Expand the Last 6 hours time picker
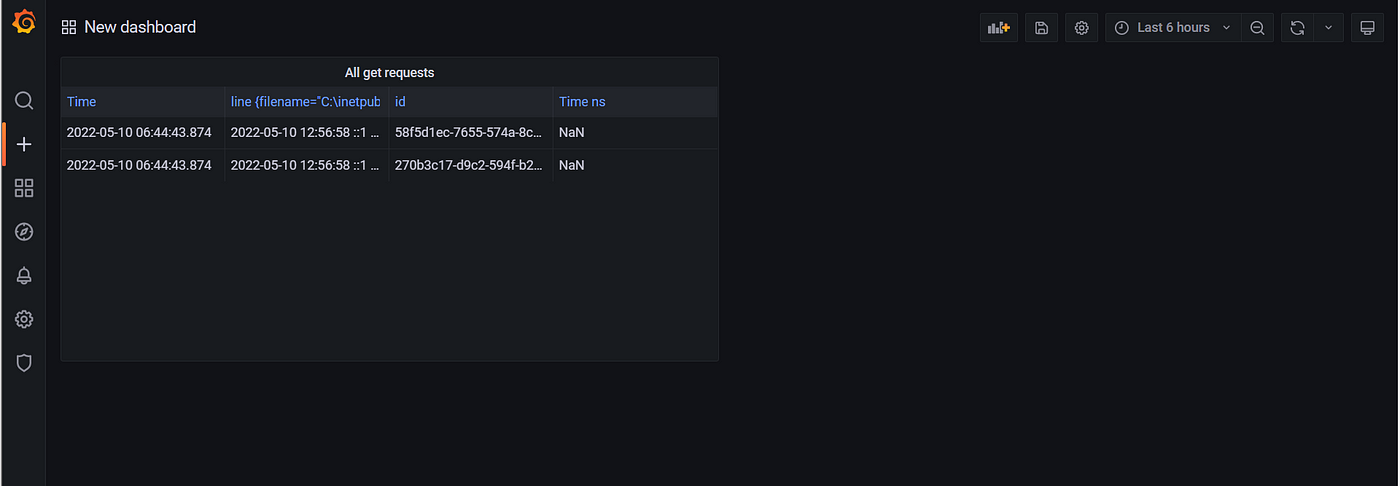Viewport: 1400px width, 486px height. point(1174,28)
